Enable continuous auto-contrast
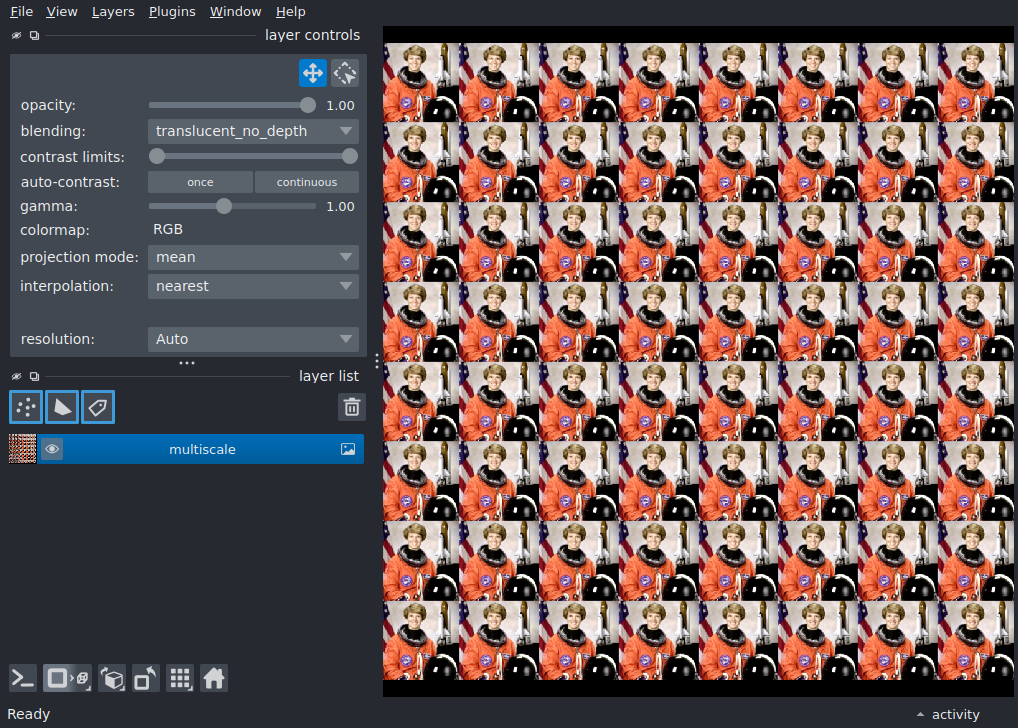This screenshot has height=728, width=1018. click(306, 182)
